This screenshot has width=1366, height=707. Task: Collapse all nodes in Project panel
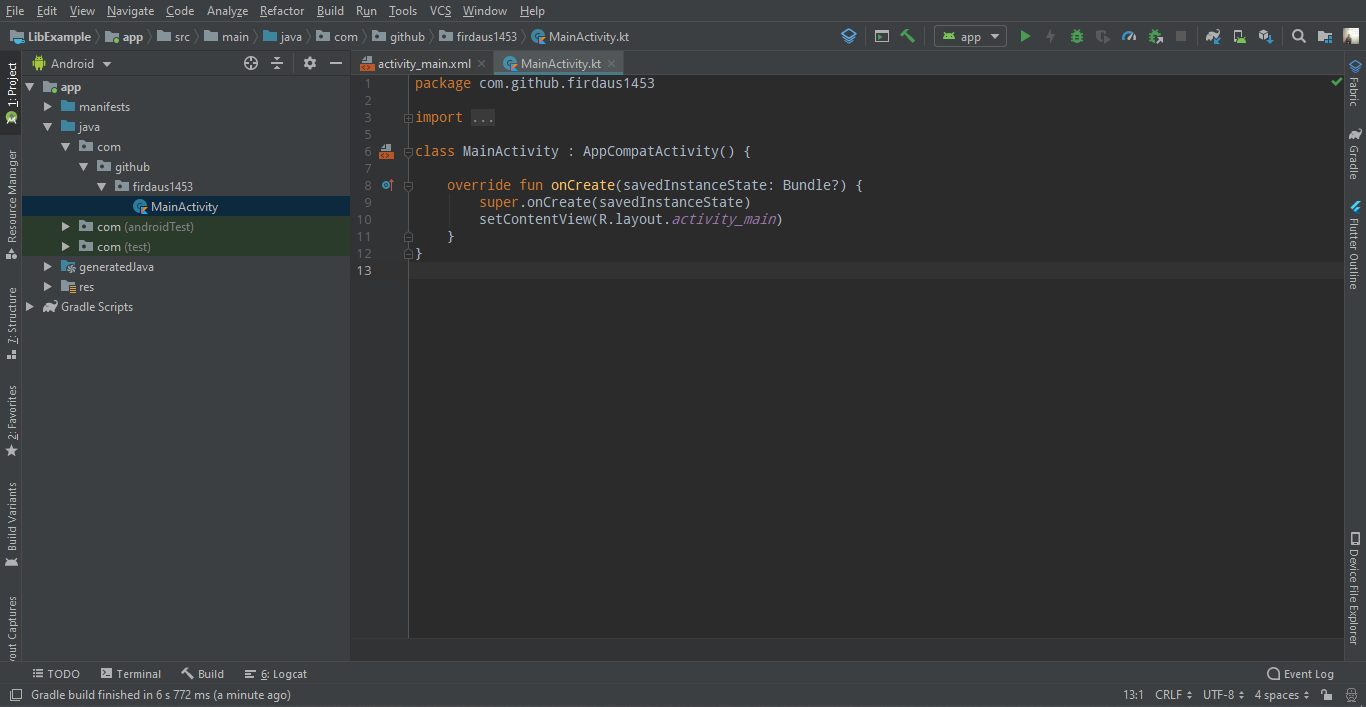pos(277,63)
